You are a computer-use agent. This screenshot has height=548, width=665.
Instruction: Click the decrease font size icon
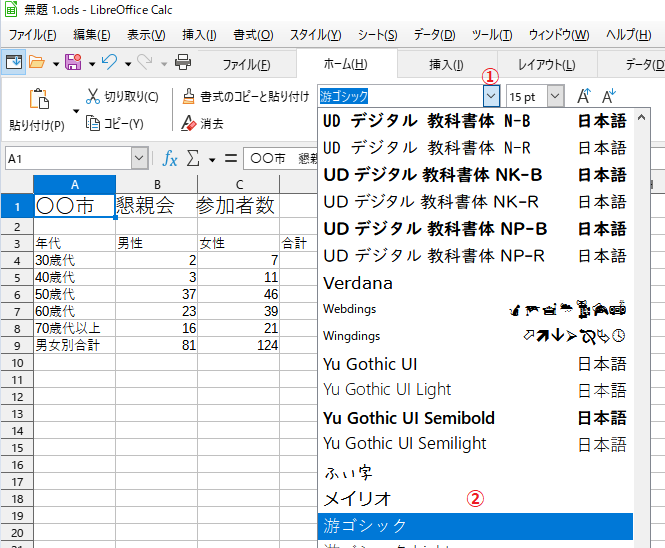point(609,96)
